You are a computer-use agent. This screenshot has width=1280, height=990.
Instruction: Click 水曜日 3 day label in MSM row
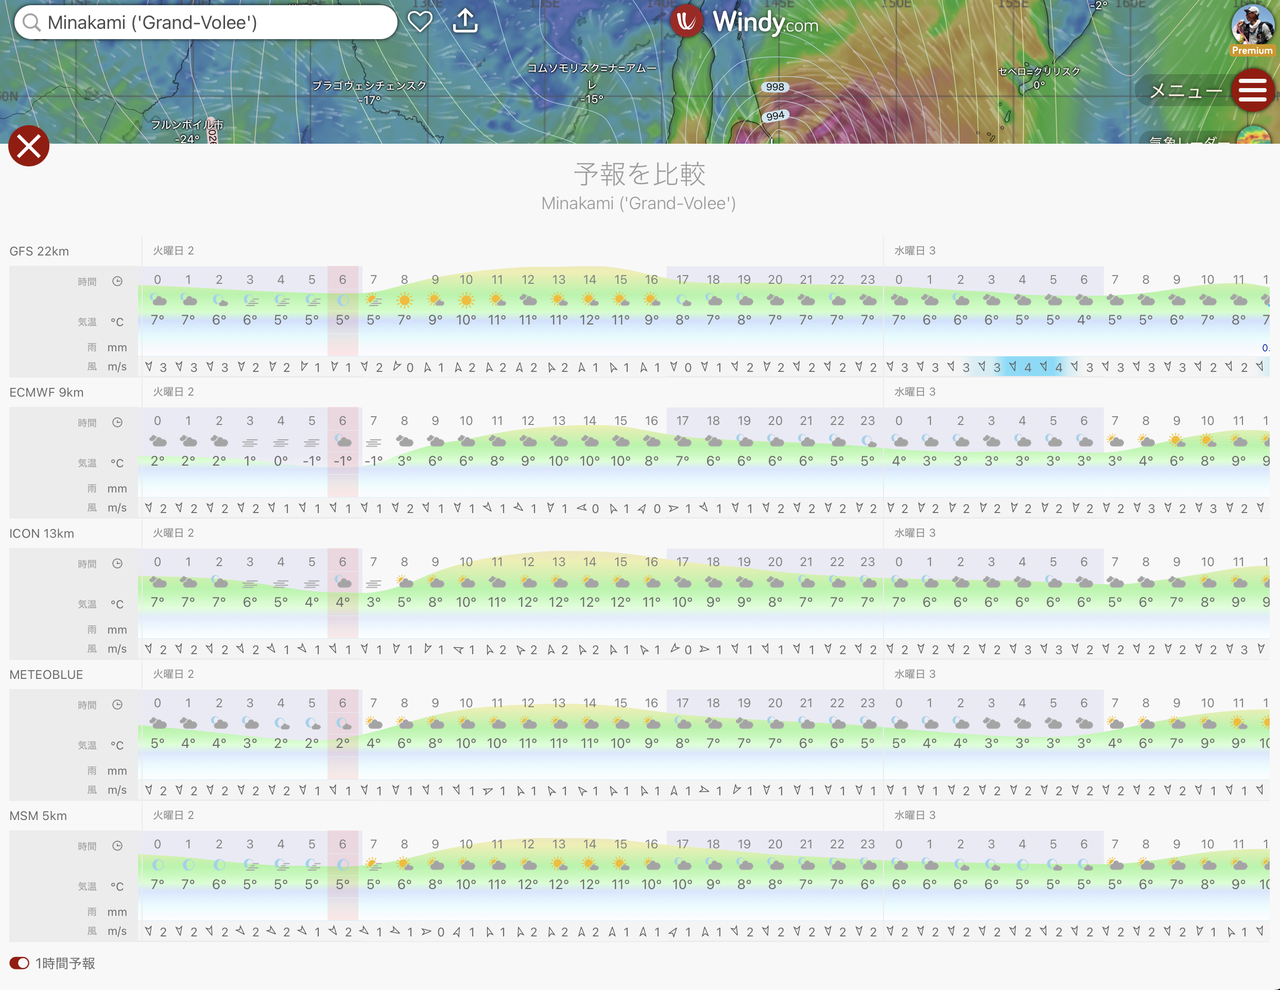tap(915, 815)
